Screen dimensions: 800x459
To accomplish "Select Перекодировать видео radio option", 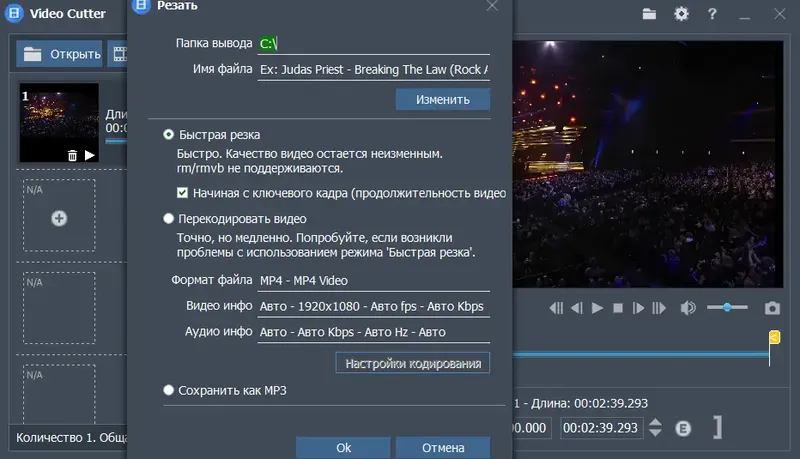I will (x=168, y=219).
